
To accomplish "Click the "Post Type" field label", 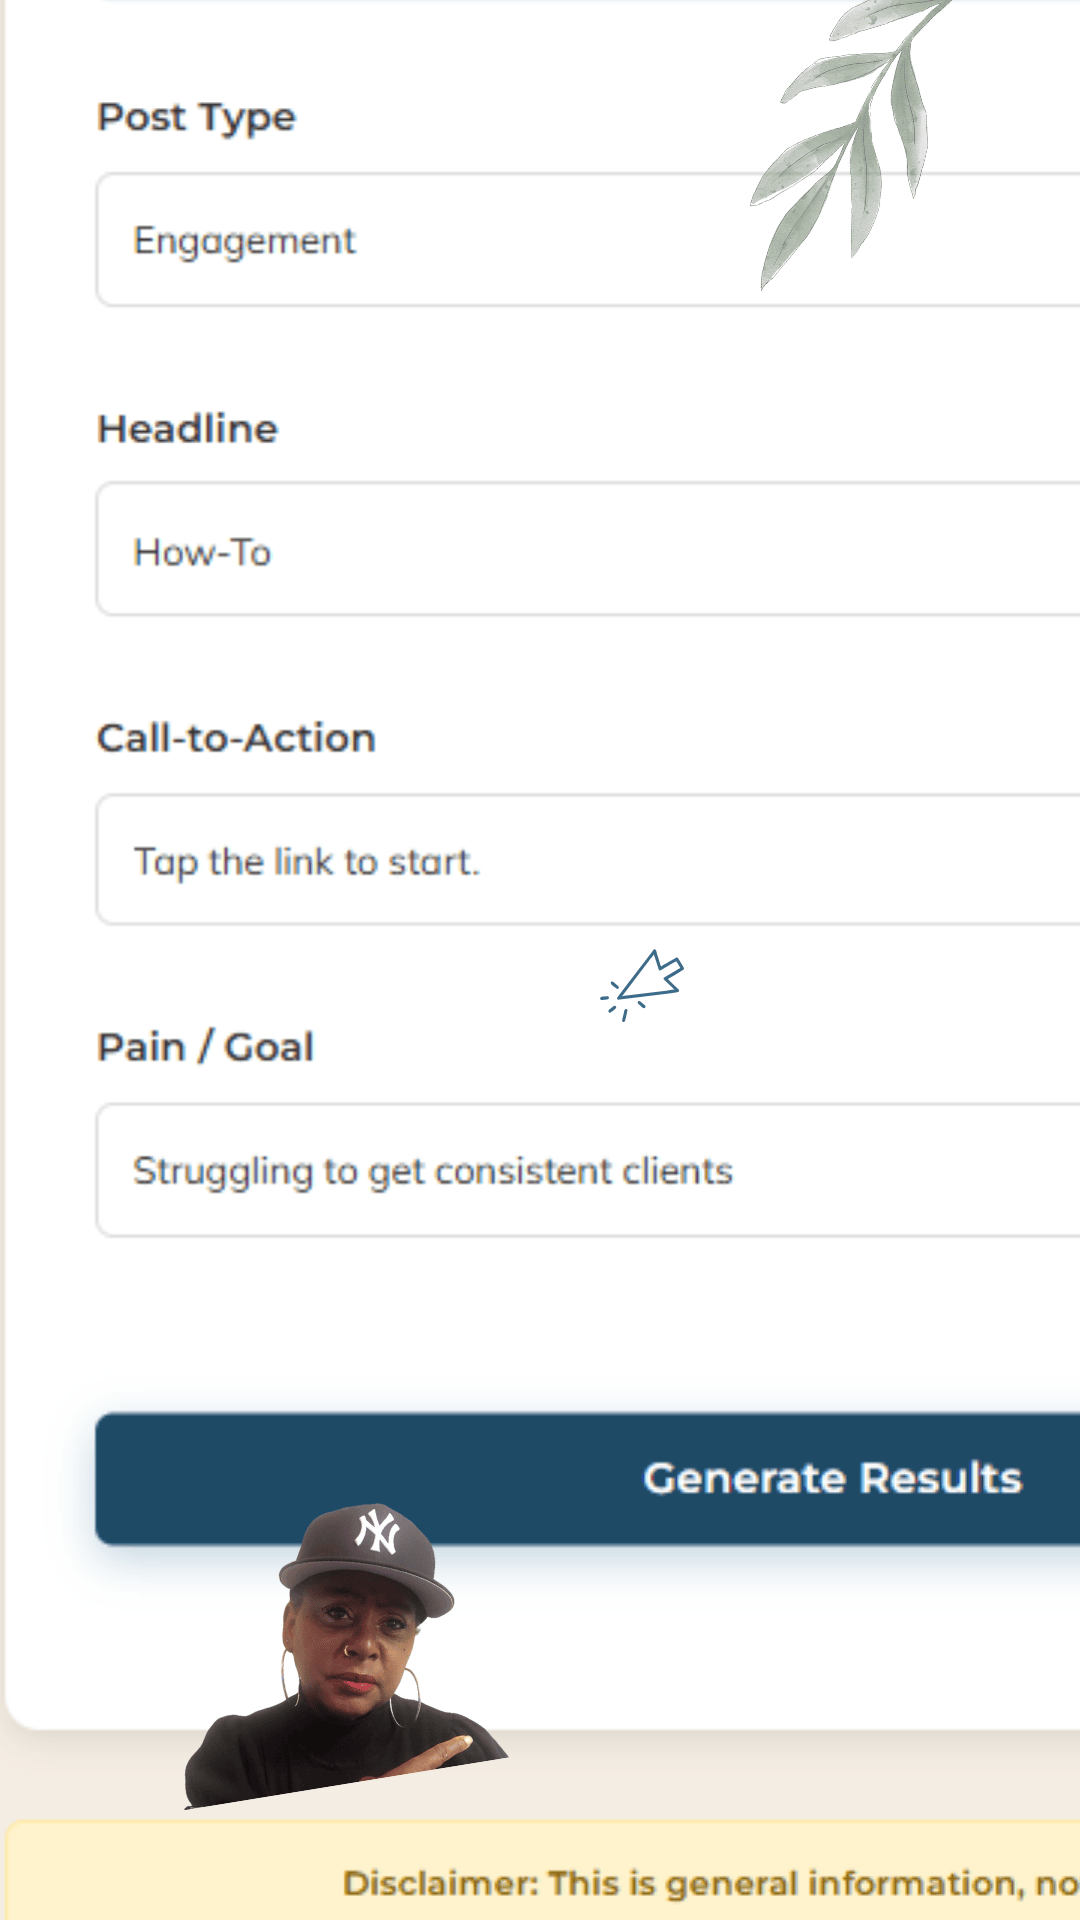I will [x=196, y=118].
